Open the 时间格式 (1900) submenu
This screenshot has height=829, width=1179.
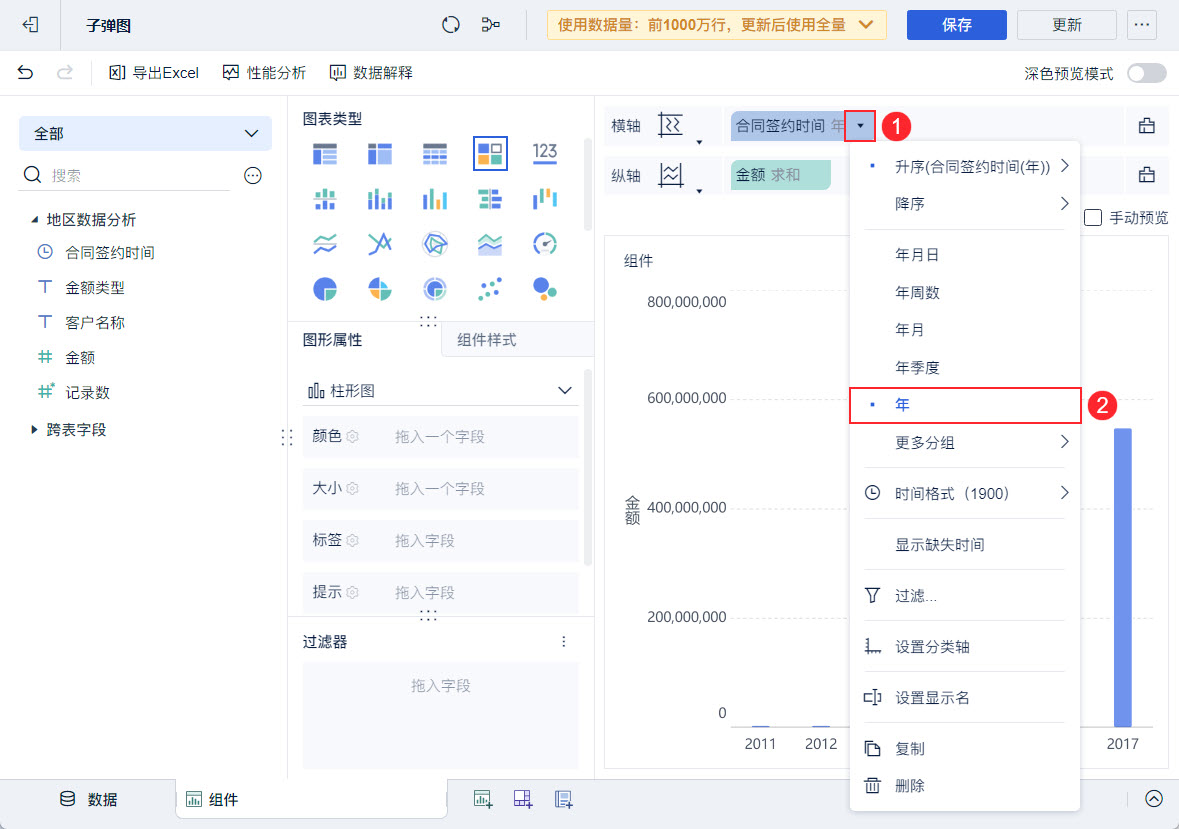coord(965,494)
